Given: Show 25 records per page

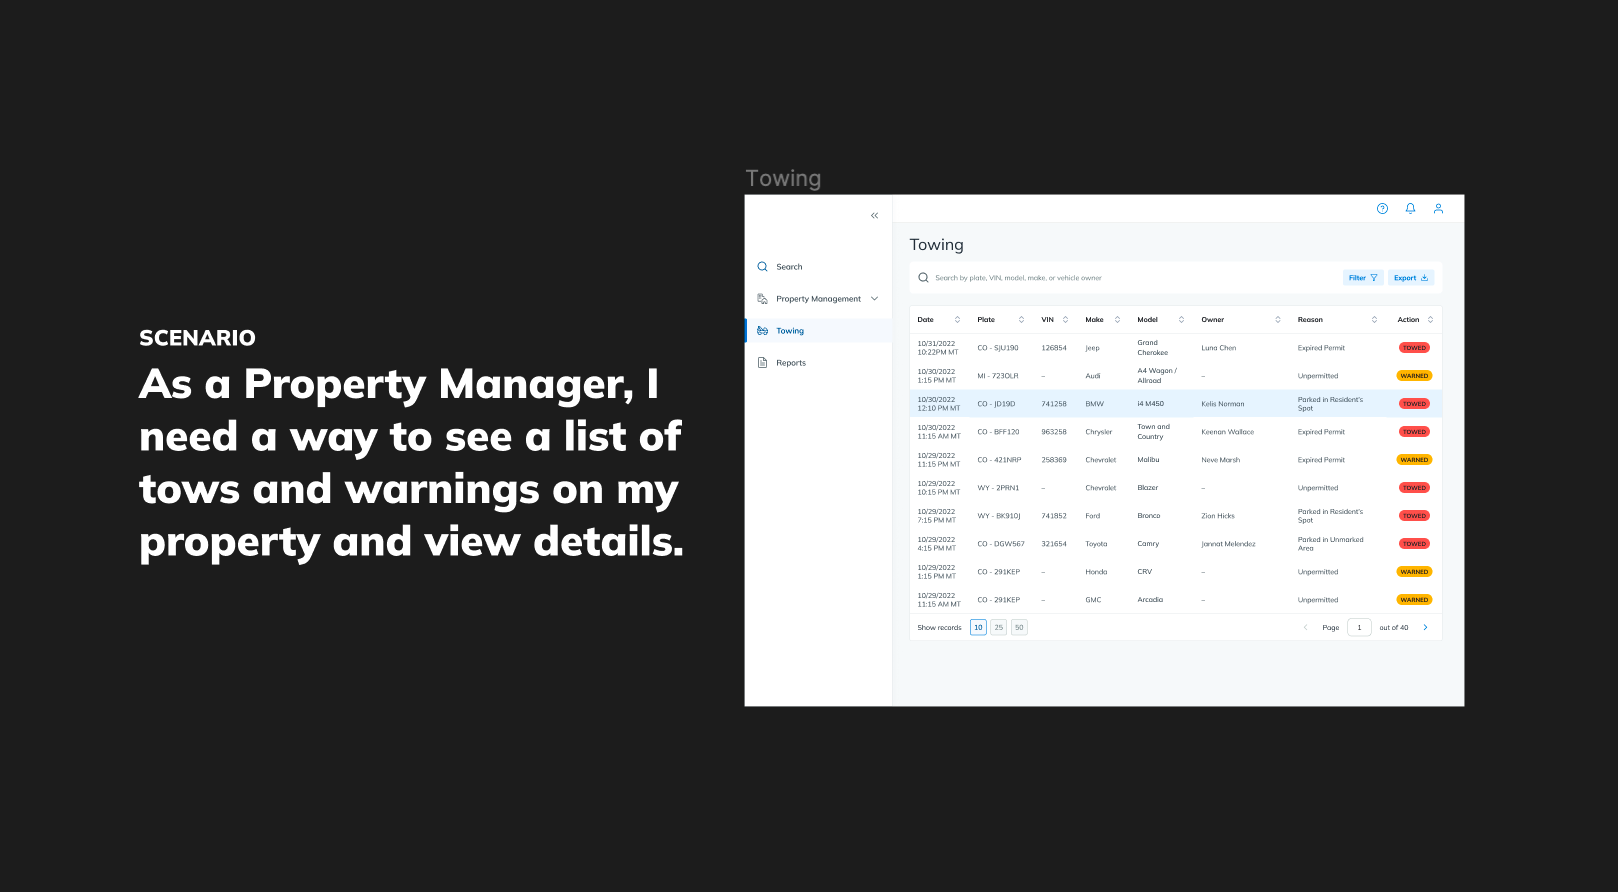Looking at the screenshot, I should (x=998, y=628).
